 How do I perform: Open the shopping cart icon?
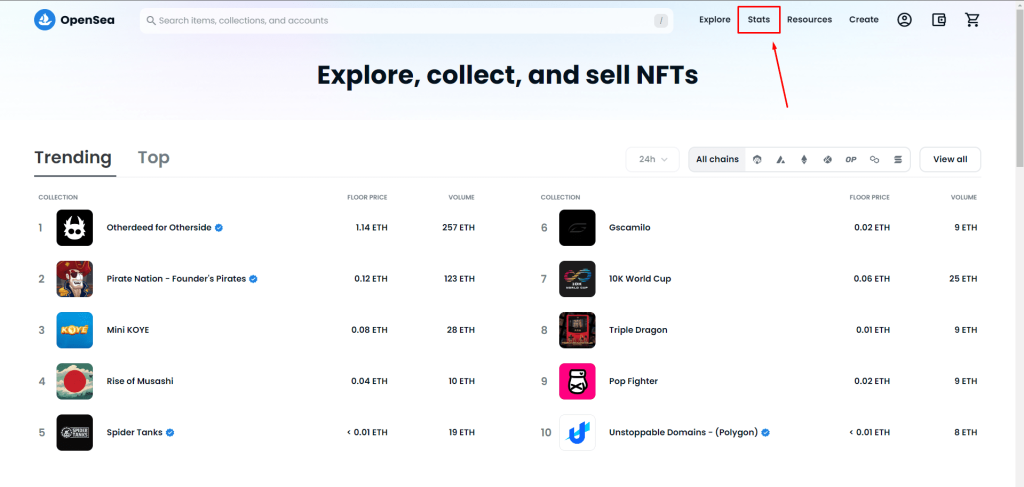[972, 20]
